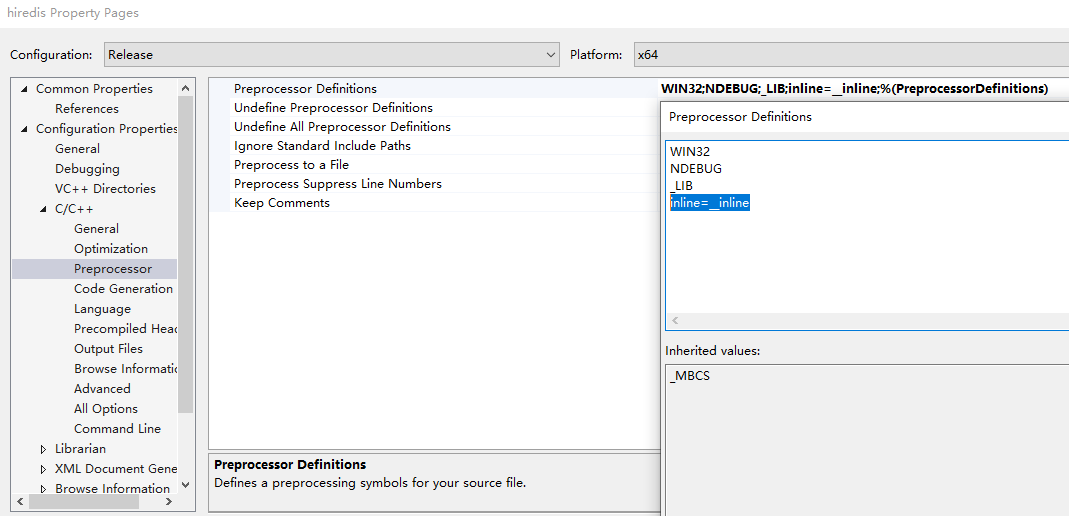
Task: Click the _MBCS inherited value
Action: pyautogui.click(x=690, y=376)
